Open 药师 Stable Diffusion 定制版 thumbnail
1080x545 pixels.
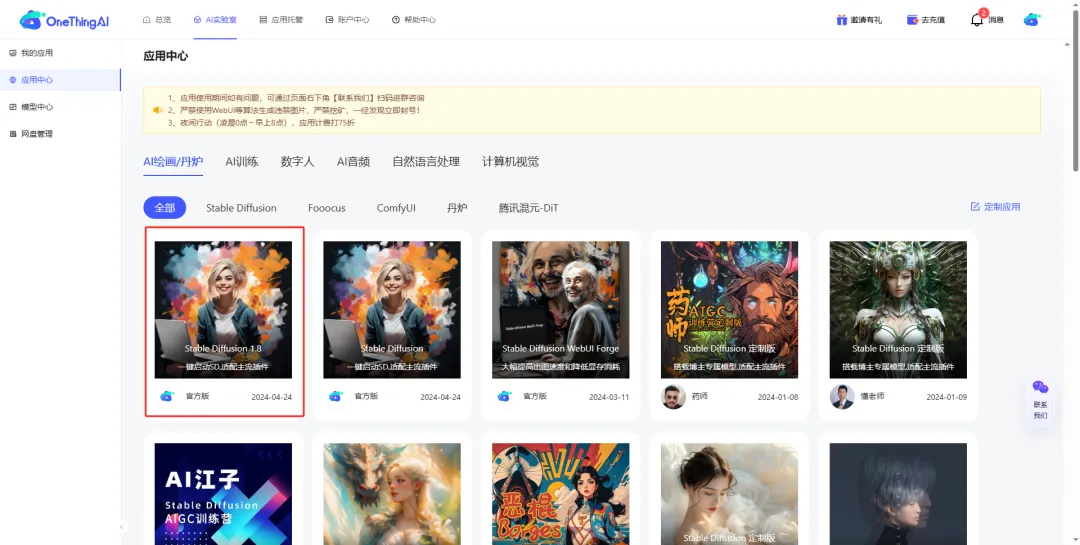[x=729, y=309]
